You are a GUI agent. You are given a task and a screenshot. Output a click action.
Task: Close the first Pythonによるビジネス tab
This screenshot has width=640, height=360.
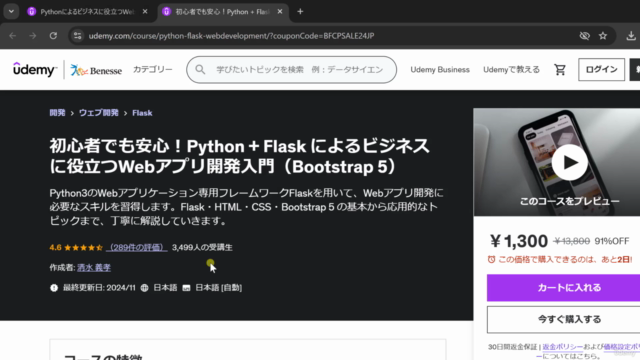click(x=145, y=12)
